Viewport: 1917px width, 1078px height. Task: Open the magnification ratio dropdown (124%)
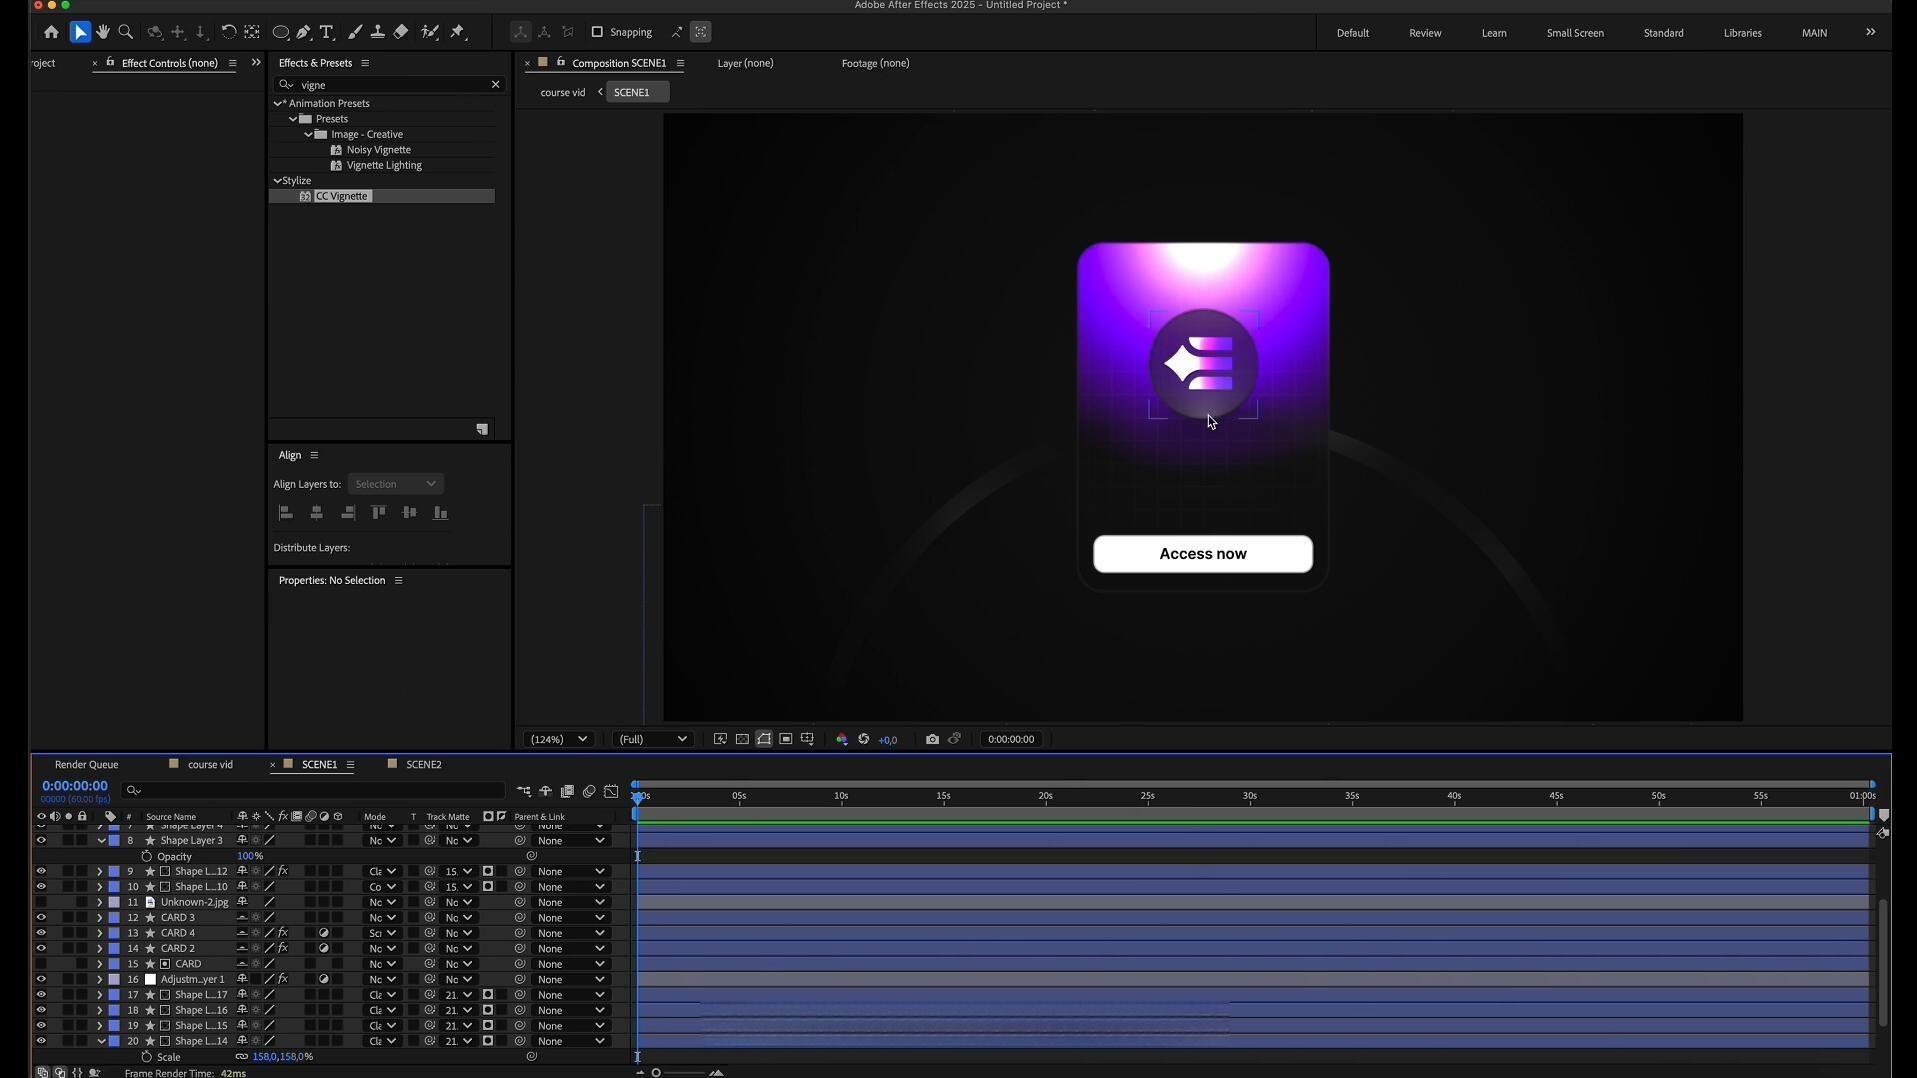[x=557, y=739]
